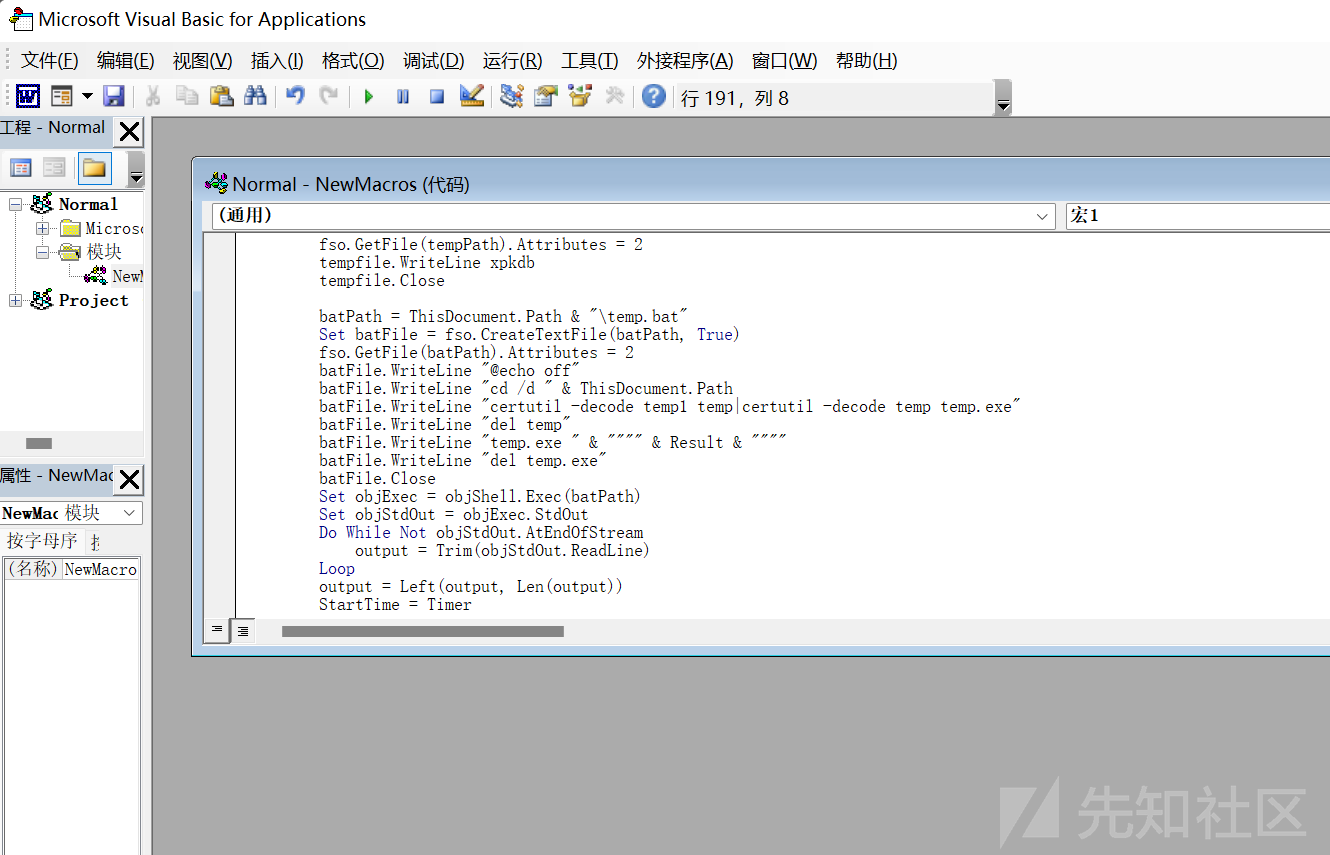Collapse the Normal project tree node
The image size is (1330, 855).
[x=15, y=204]
